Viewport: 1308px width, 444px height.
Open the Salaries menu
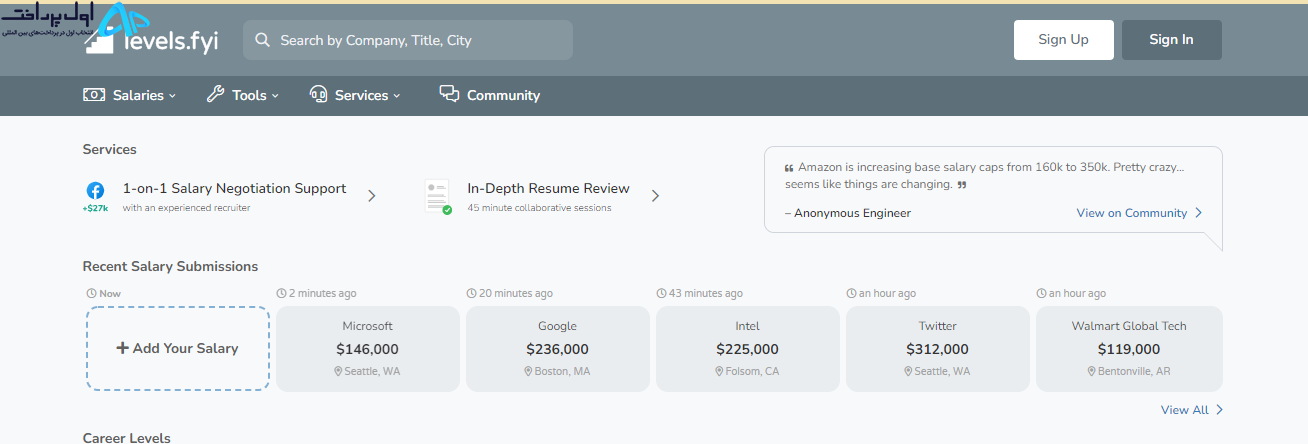click(130, 95)
